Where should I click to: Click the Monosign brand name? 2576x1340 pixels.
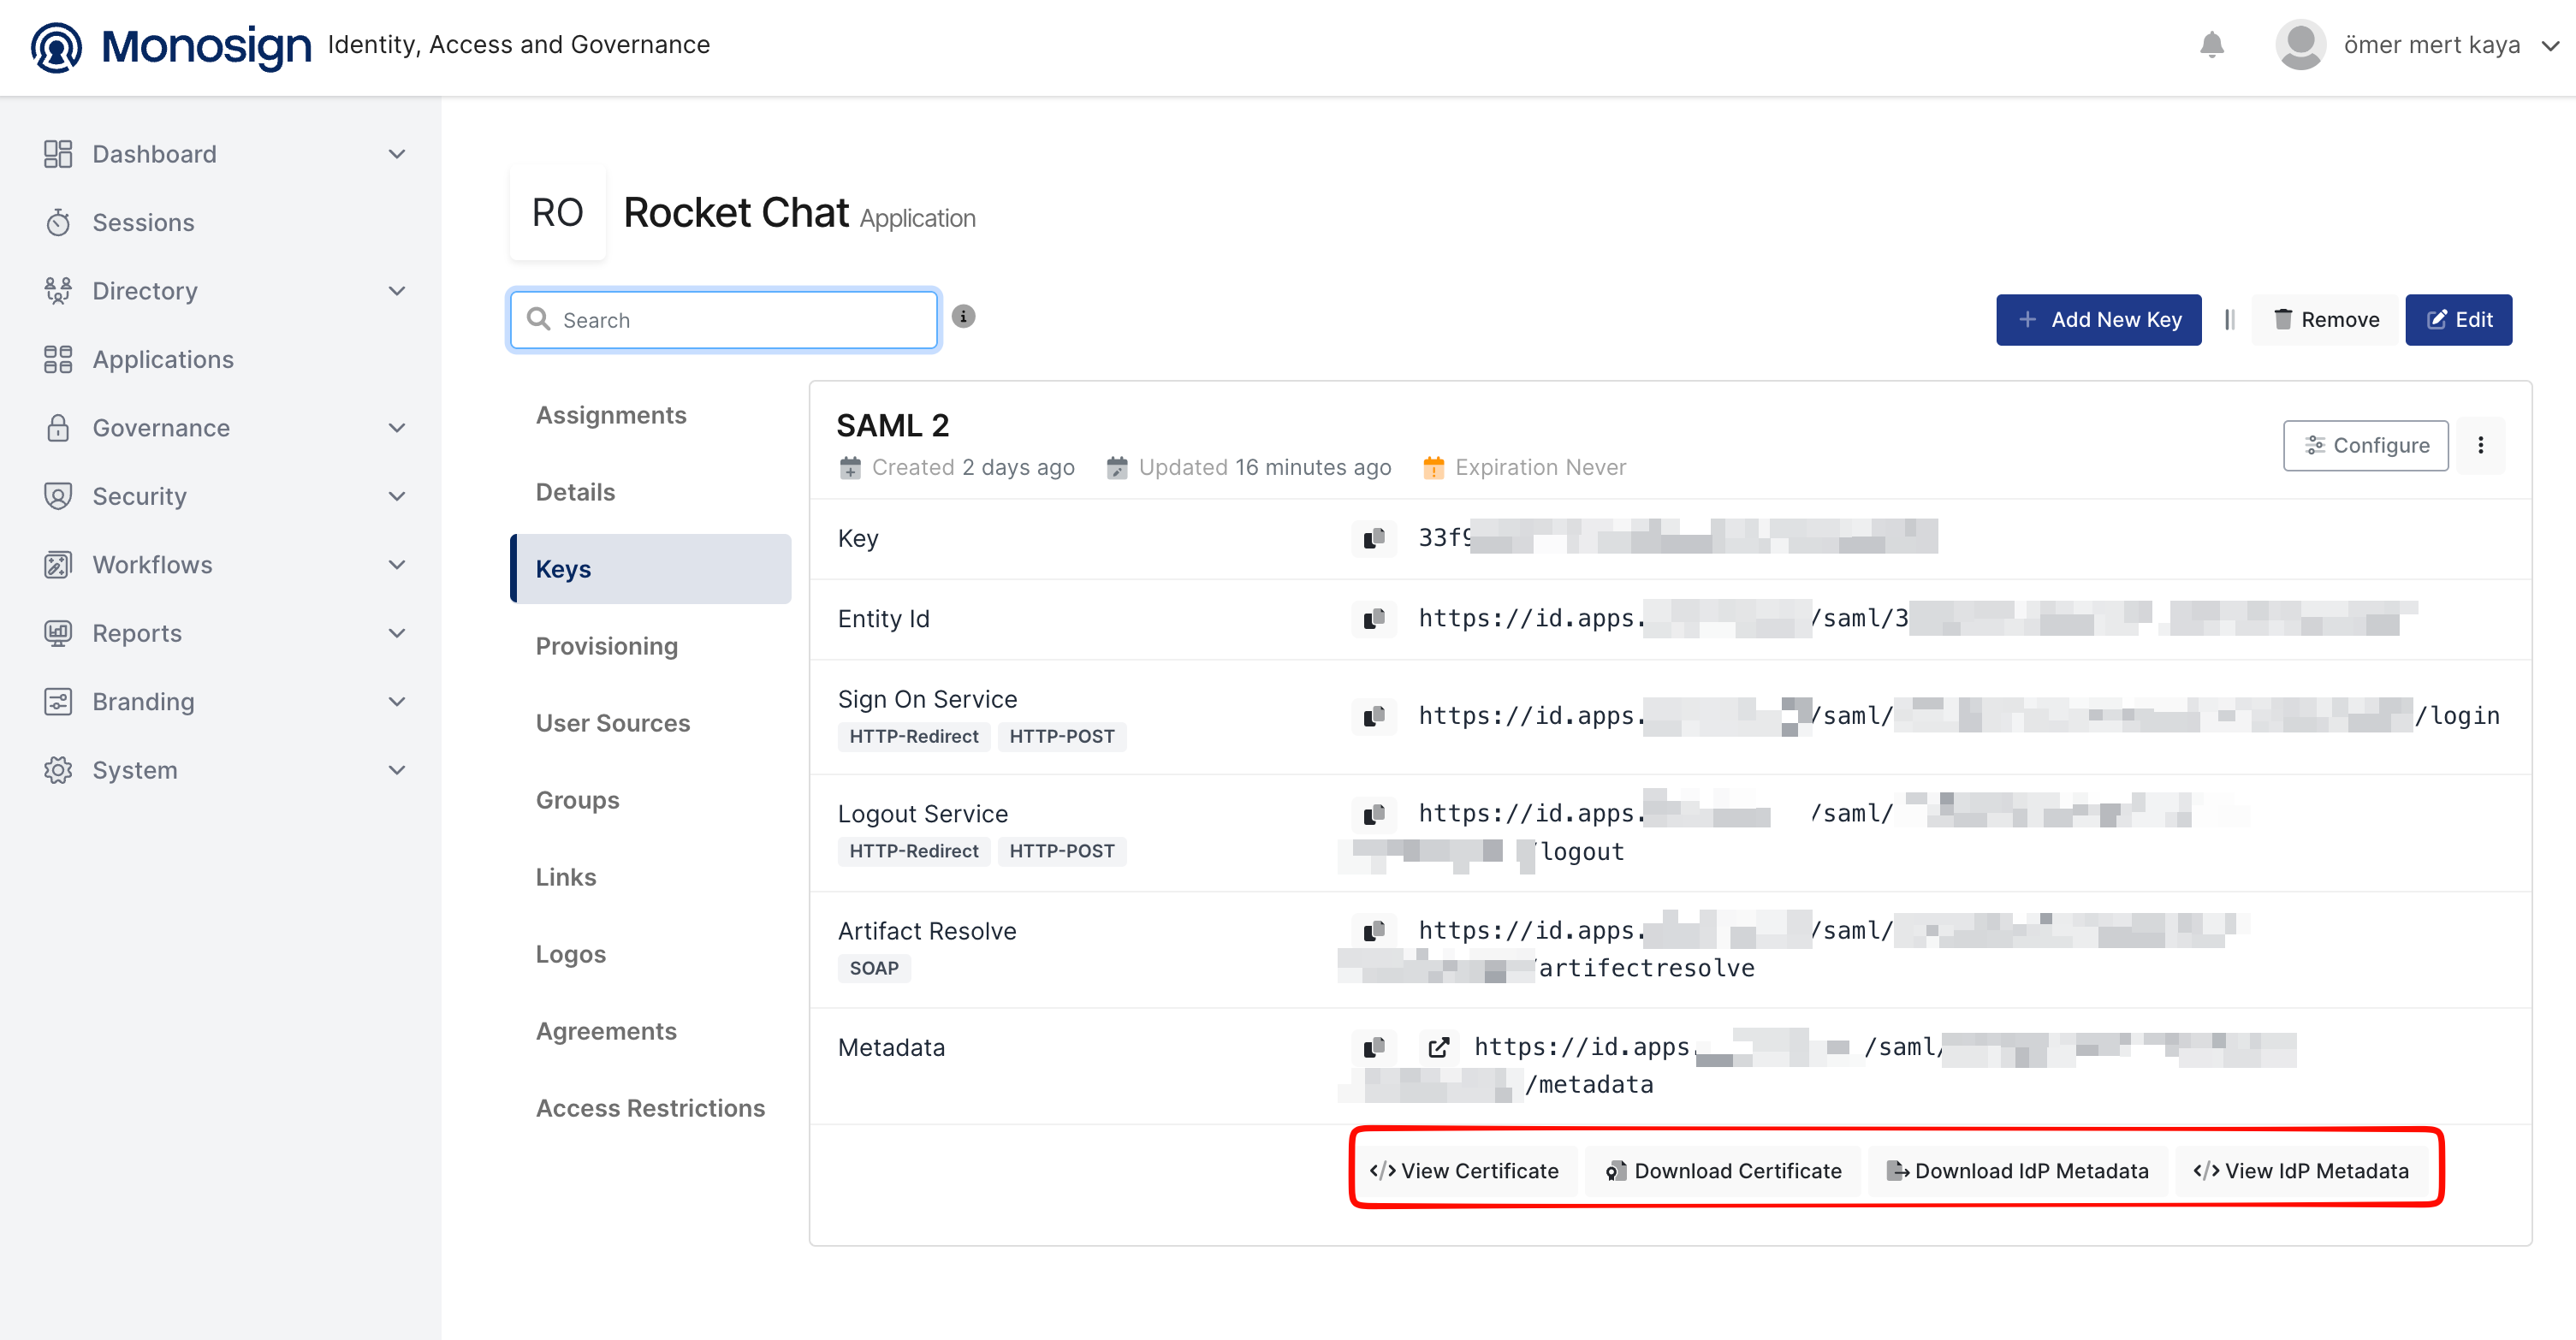pos(206,46)
